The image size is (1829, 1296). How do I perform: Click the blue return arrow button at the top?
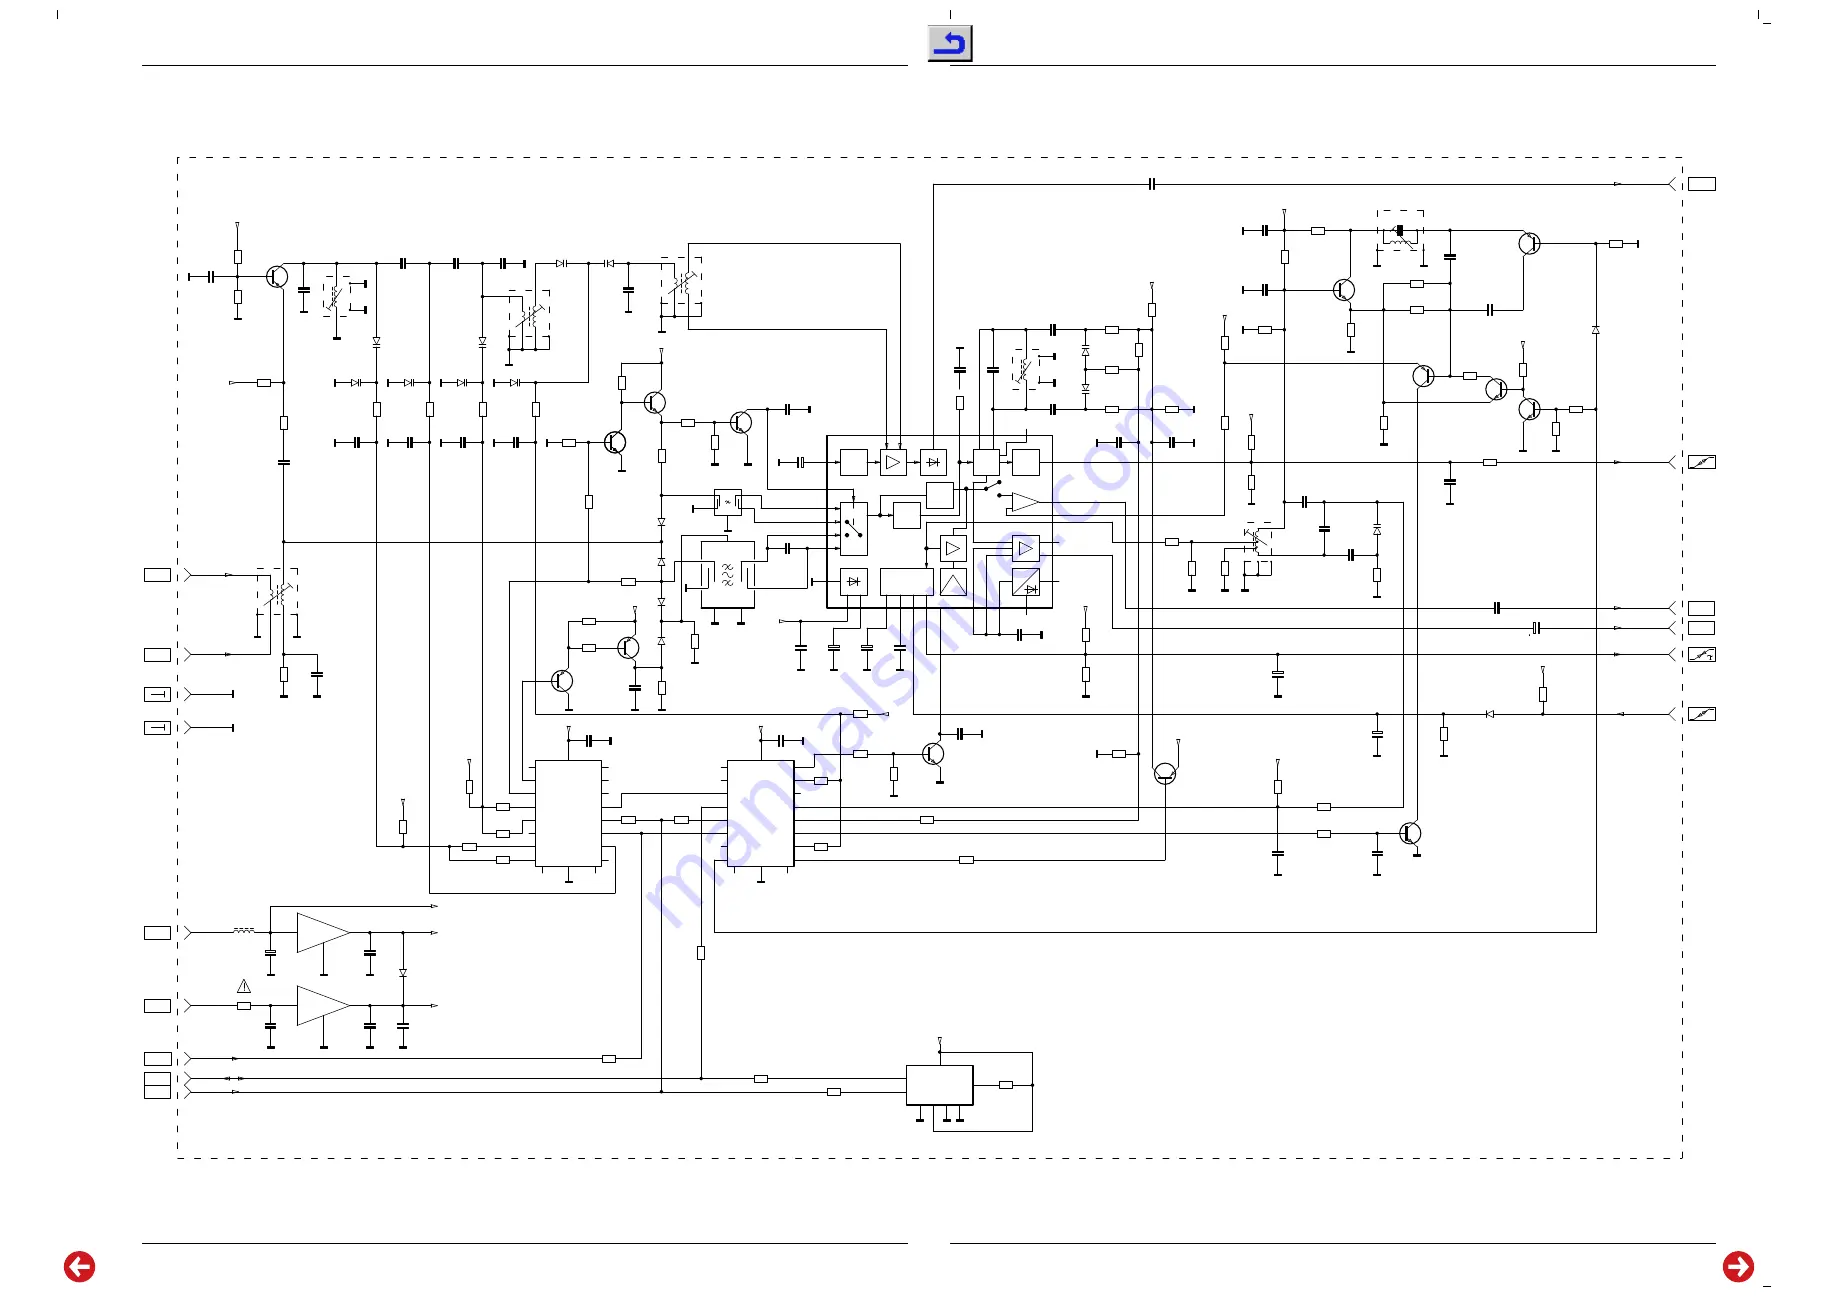click(x=950, y=44)
